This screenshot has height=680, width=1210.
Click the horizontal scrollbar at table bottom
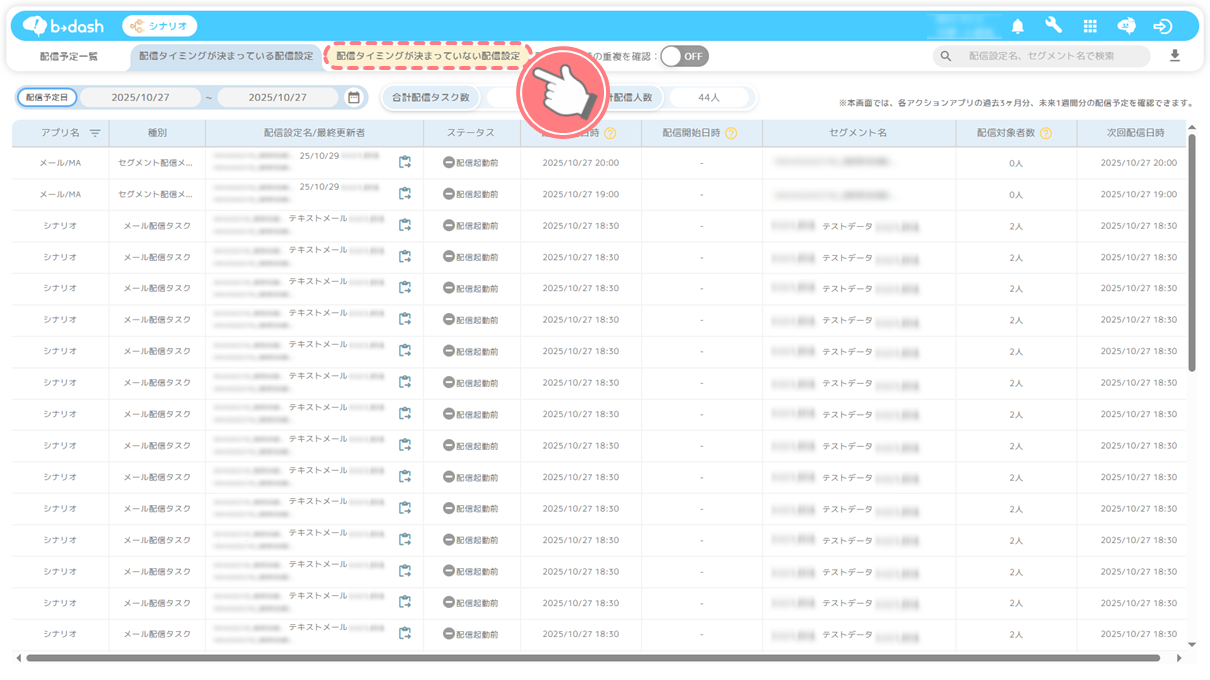point(592,658)
